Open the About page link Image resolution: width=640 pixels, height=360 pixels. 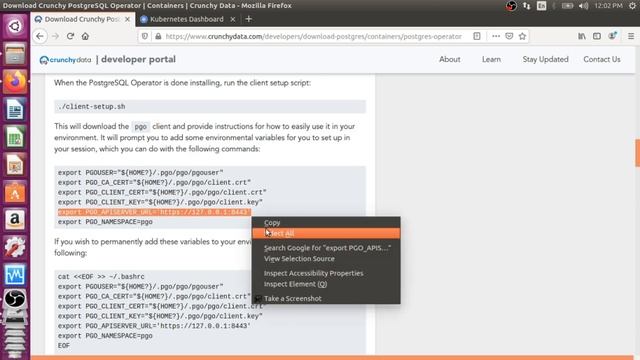[x=450, y=59]
